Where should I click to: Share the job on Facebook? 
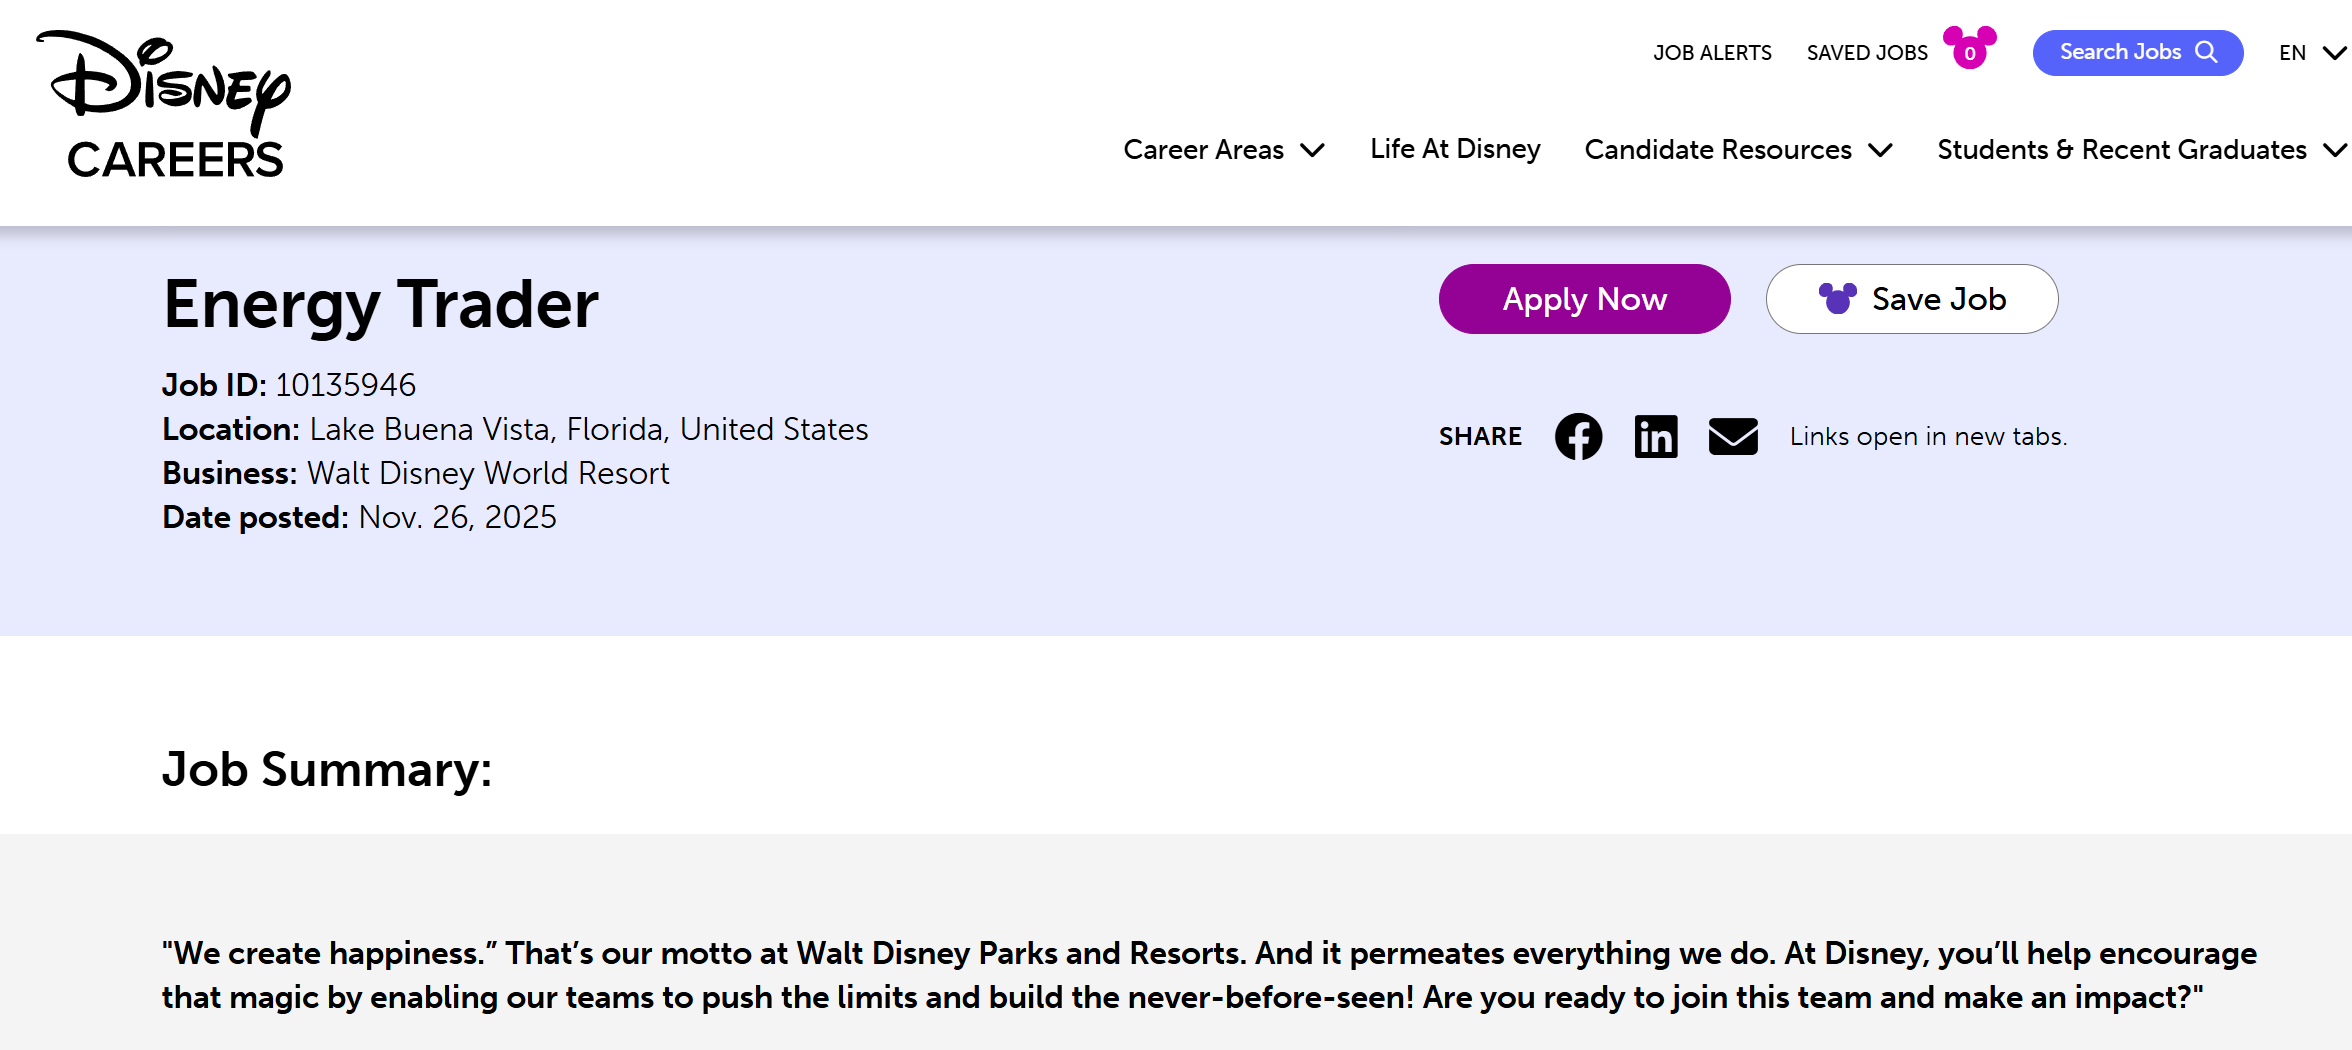tap(1578, 437)
